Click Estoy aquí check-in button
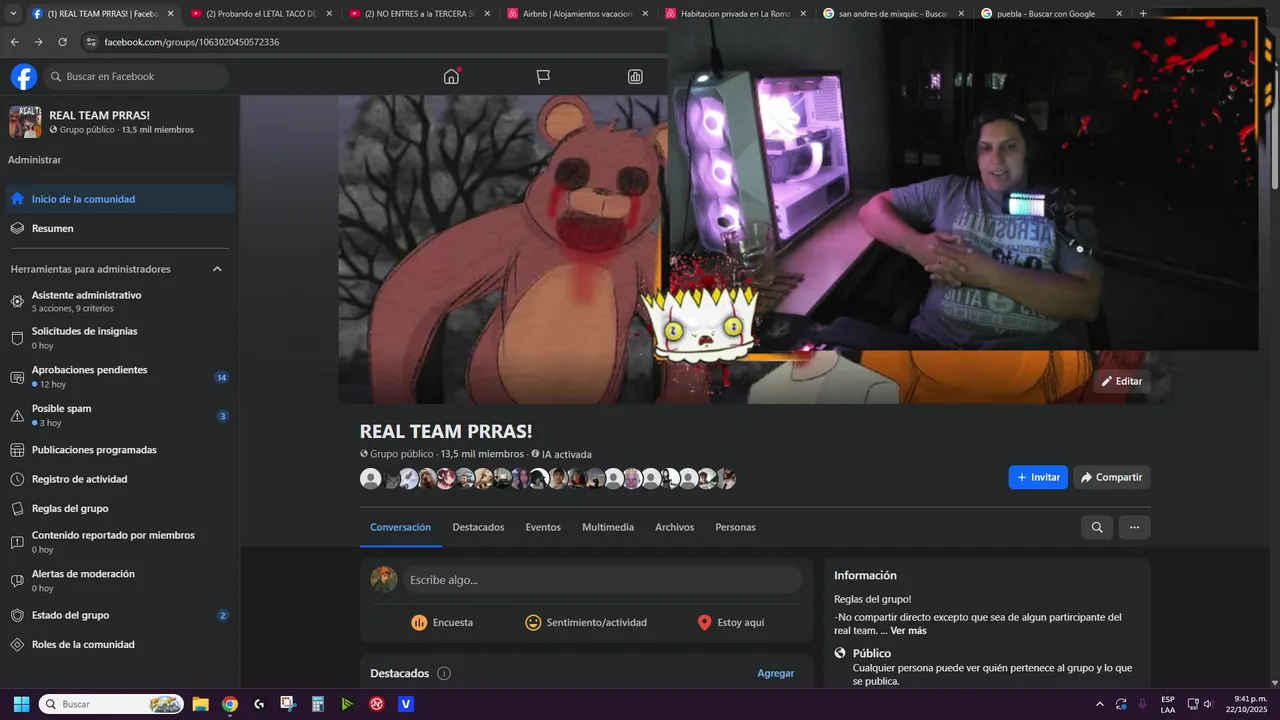1280x720 pixels. click(x=731, y=622)
